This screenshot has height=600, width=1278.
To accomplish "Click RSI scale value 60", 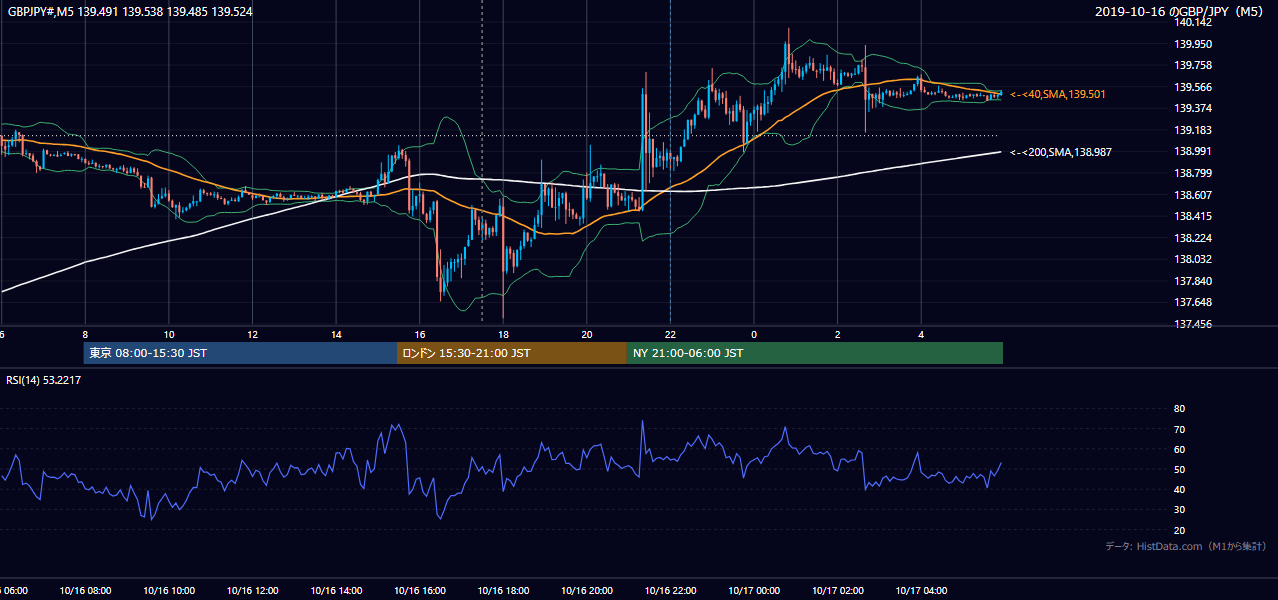I will (1179, 449).
